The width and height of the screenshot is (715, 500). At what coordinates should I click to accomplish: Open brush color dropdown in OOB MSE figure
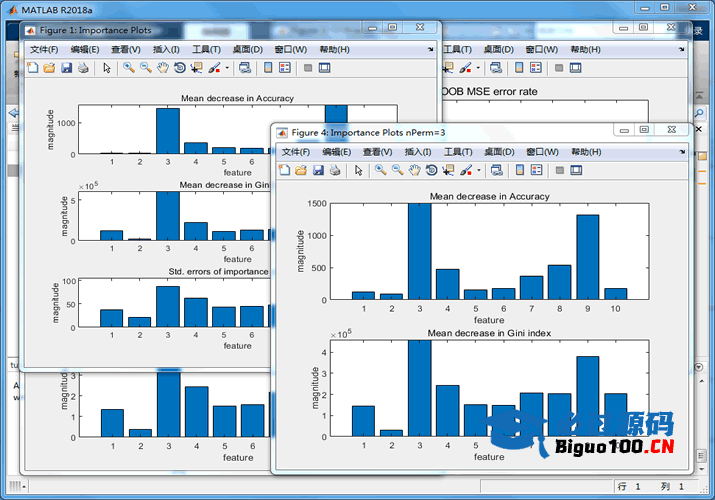point(478,68)
